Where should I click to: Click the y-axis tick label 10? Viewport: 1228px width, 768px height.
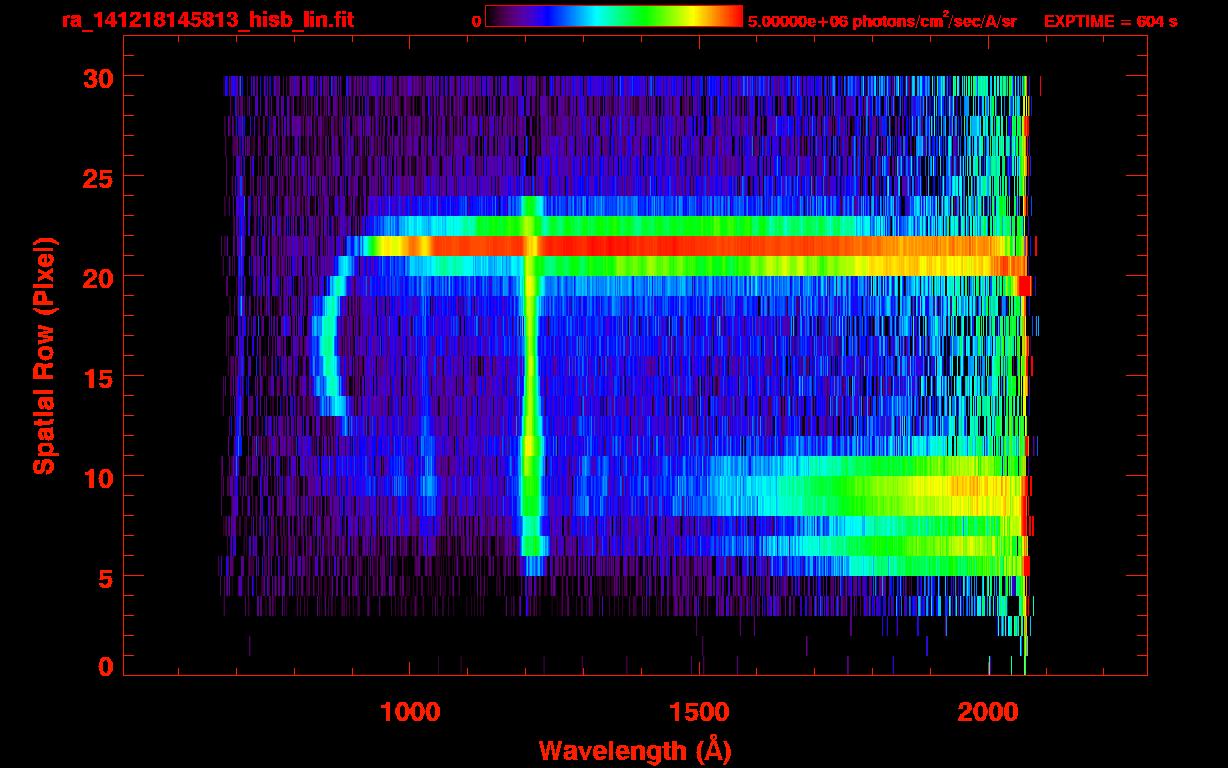click(98, 477)
